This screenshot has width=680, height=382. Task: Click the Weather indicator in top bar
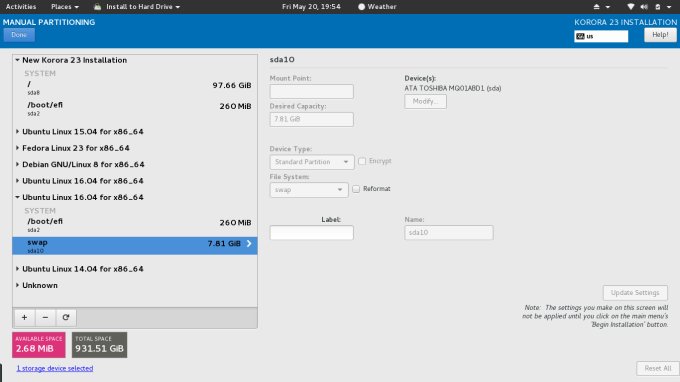click(377, 7)
